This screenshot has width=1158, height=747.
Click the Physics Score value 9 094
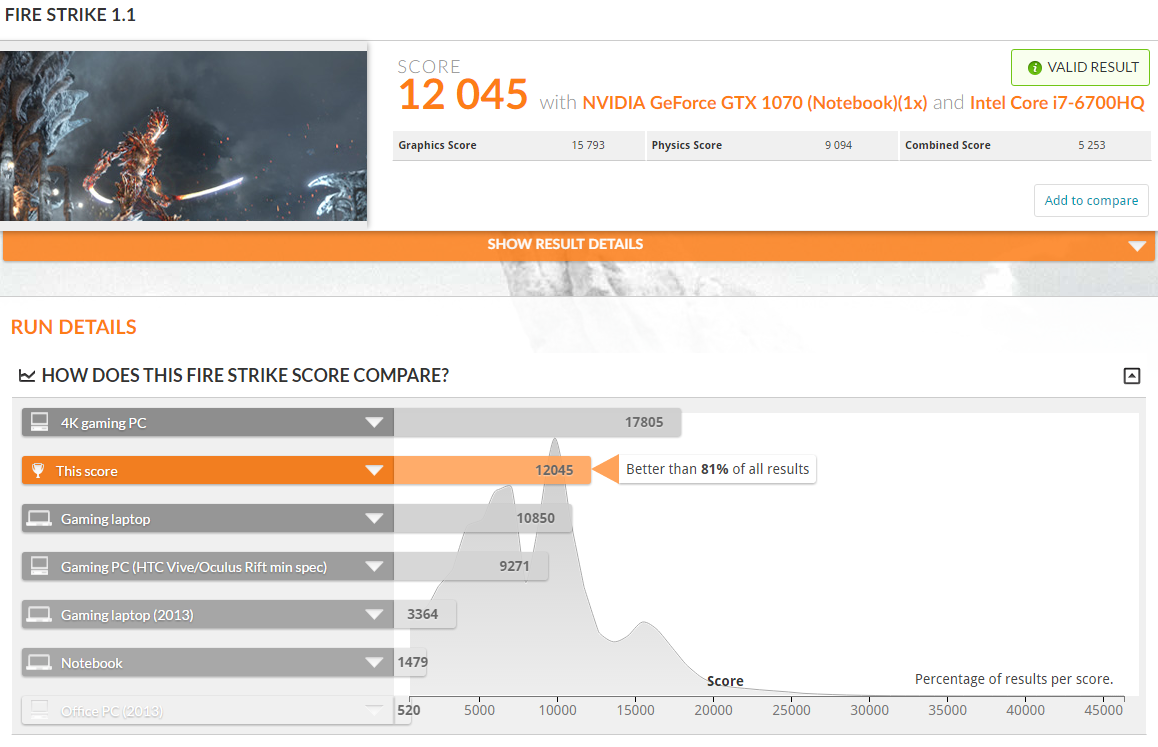pos(838,146)
